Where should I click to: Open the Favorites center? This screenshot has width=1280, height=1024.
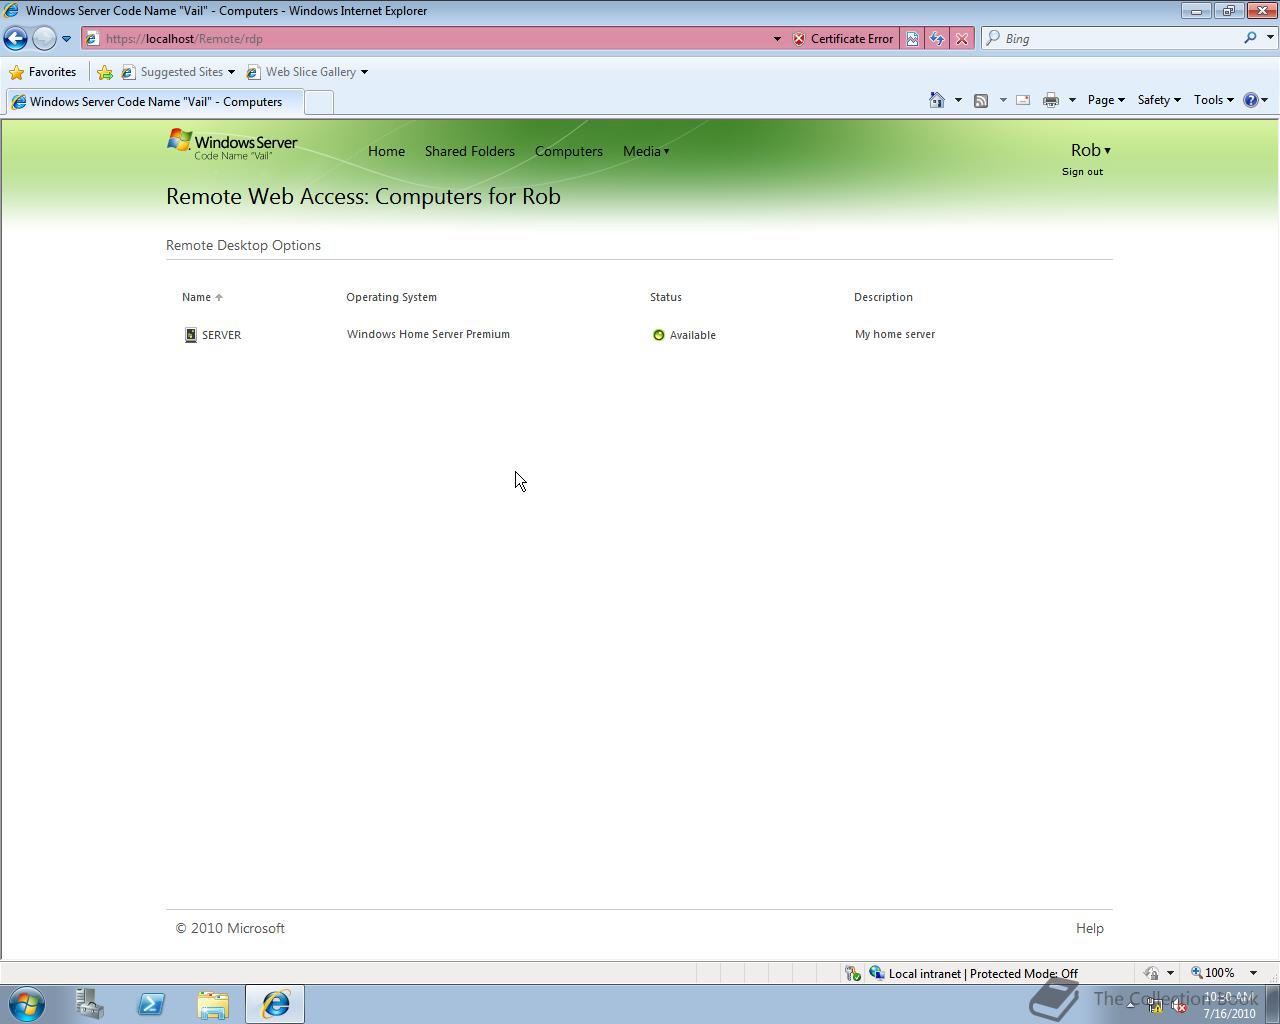pyautogui.click(x=42, y=72)
